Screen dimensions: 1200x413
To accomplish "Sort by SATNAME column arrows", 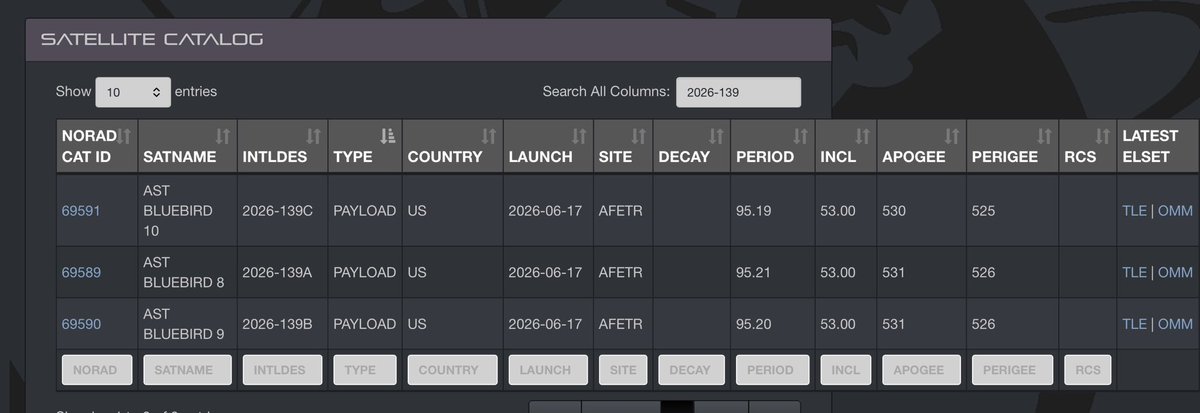I will point(222,135).
